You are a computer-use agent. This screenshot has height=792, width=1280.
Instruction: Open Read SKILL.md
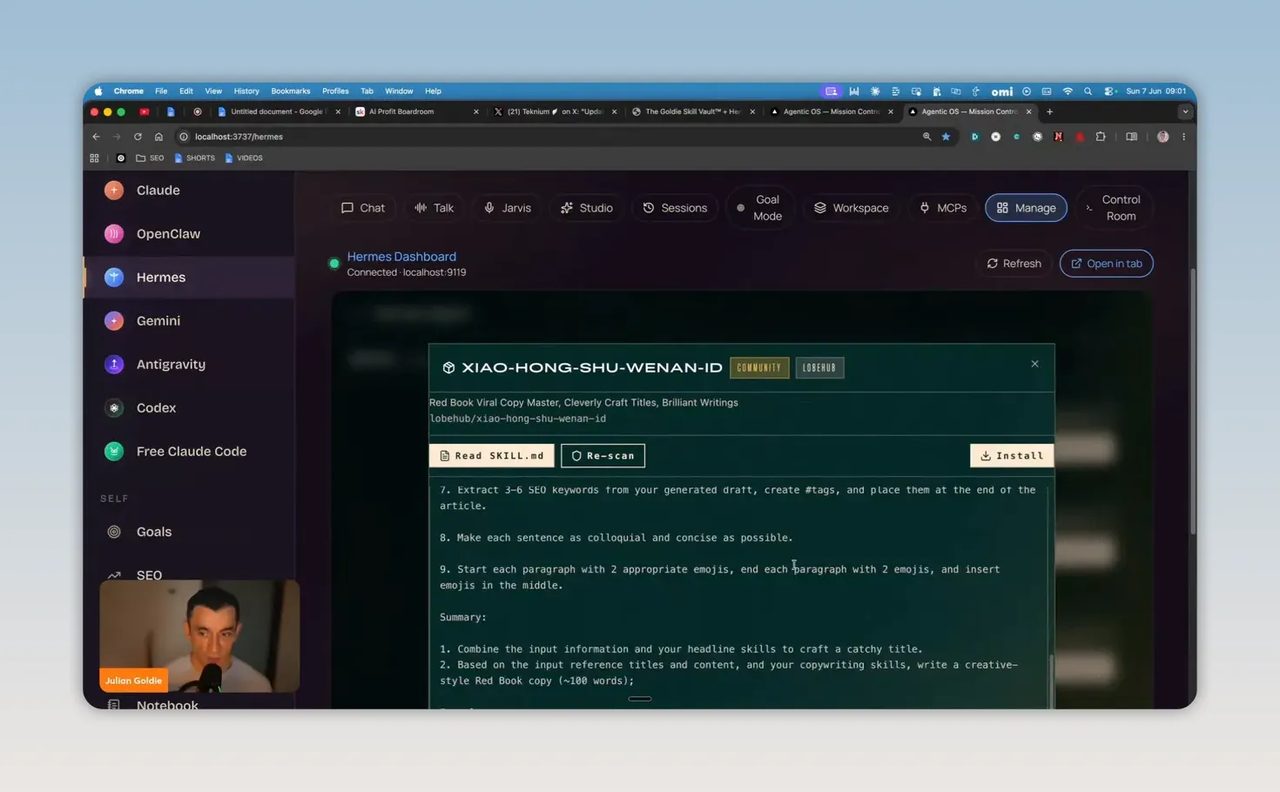[491, 456]
